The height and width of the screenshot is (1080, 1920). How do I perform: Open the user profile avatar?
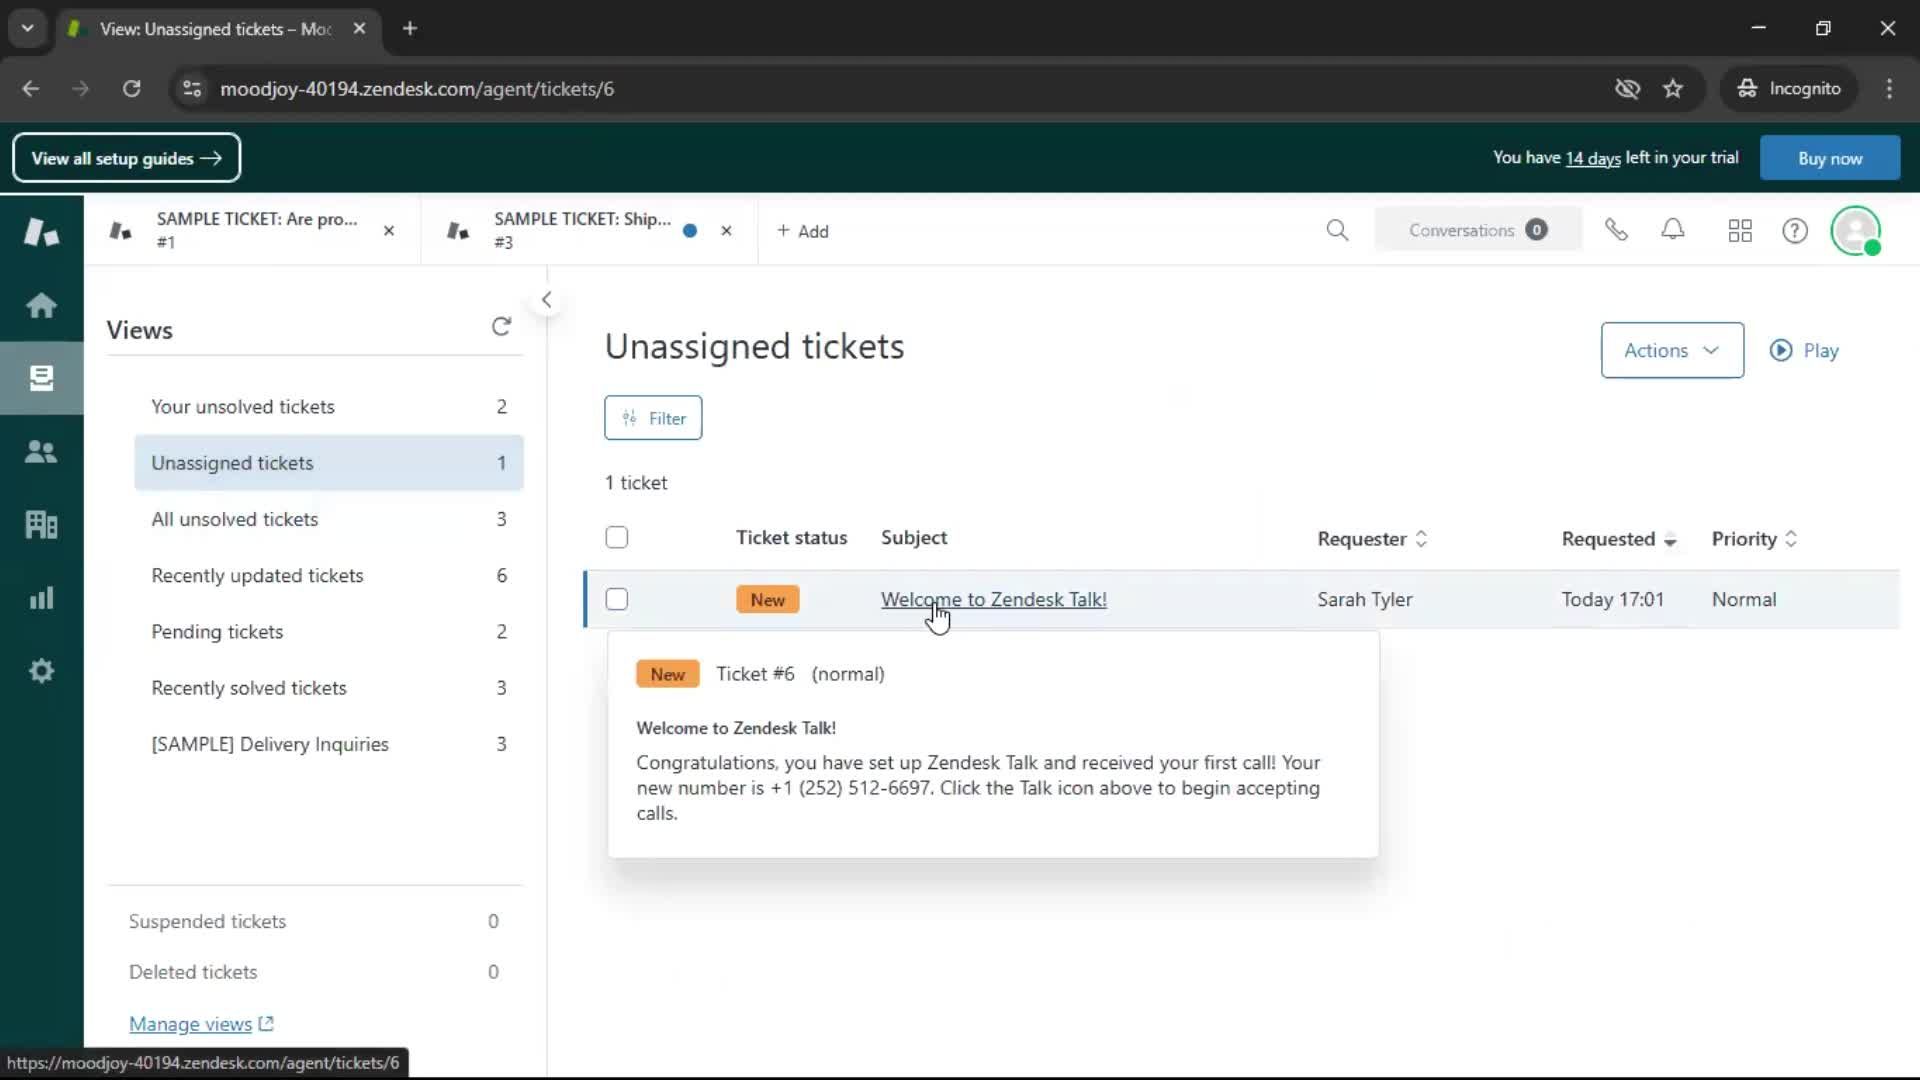(x=1856, y=231)
